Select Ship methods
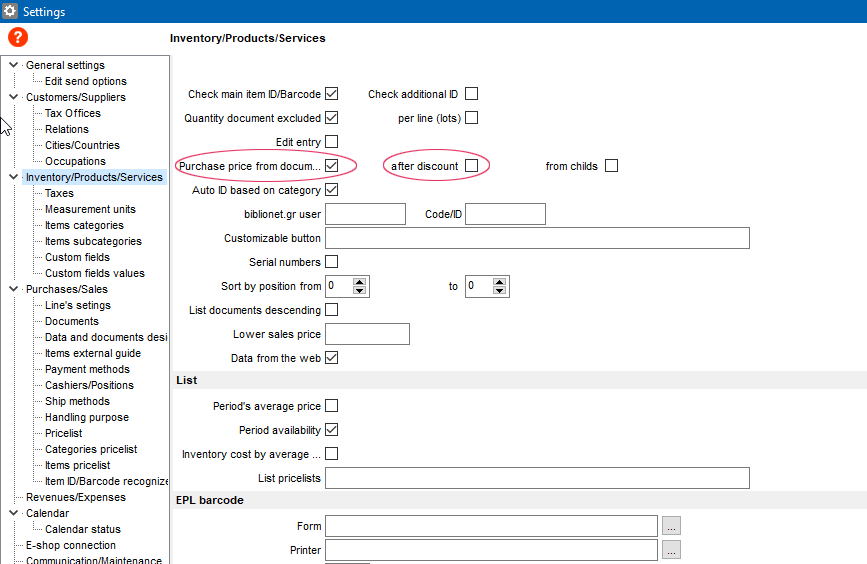 coord(77,401)
